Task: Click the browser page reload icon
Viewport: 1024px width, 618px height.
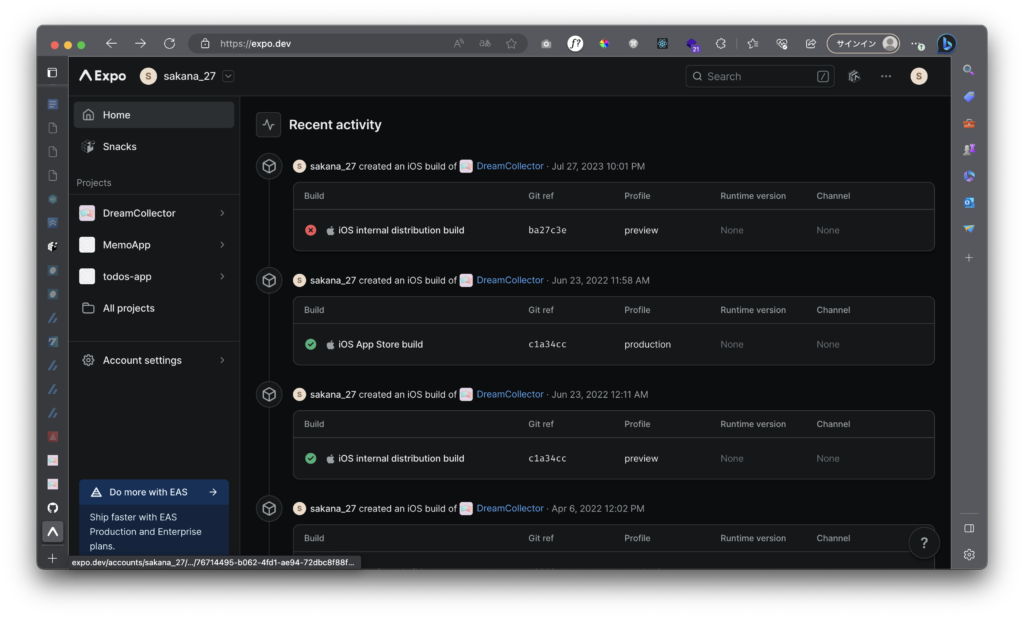Action: pyautogui.click(x=169, y=44)
